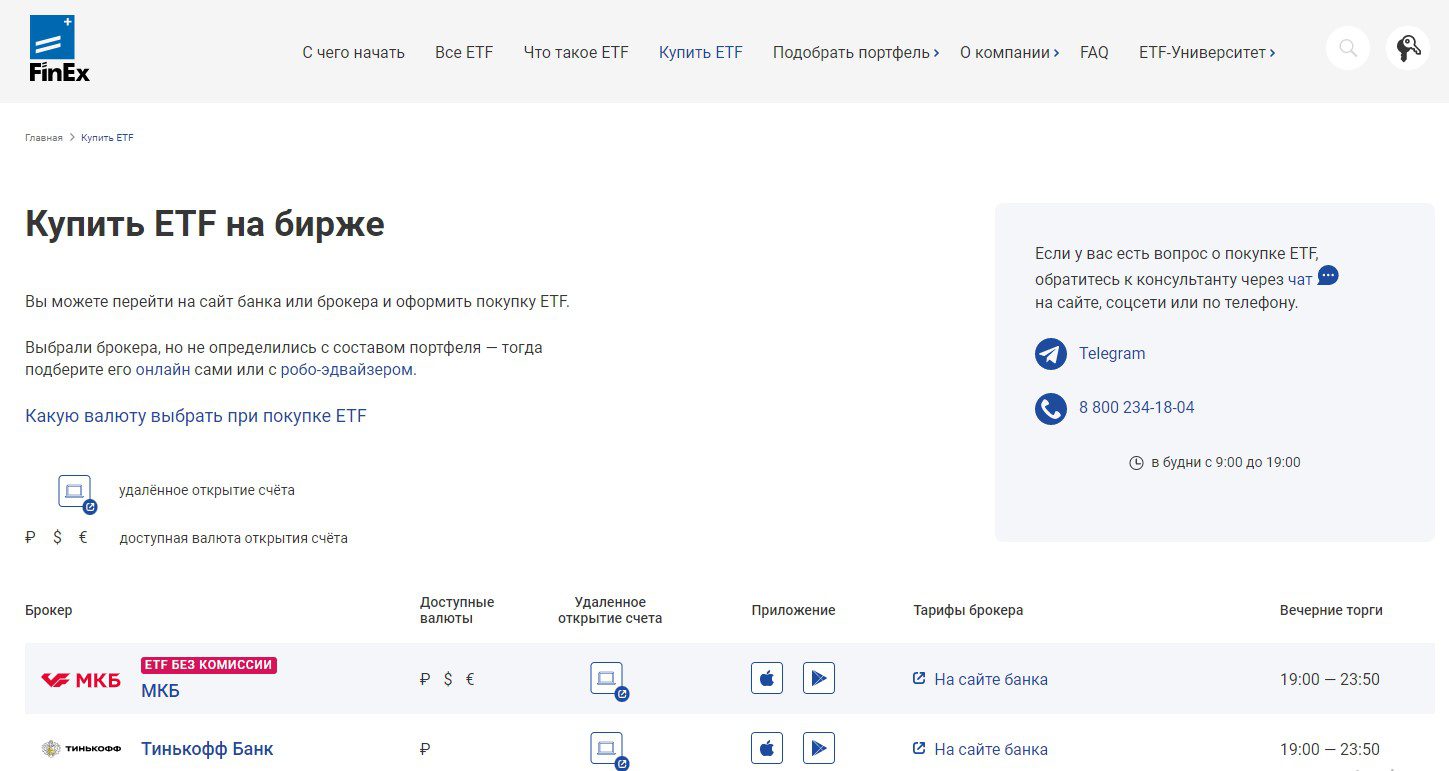
Task: Click Главная breadcrumb link
Action: pyautogui.click(x=44, y=138)
